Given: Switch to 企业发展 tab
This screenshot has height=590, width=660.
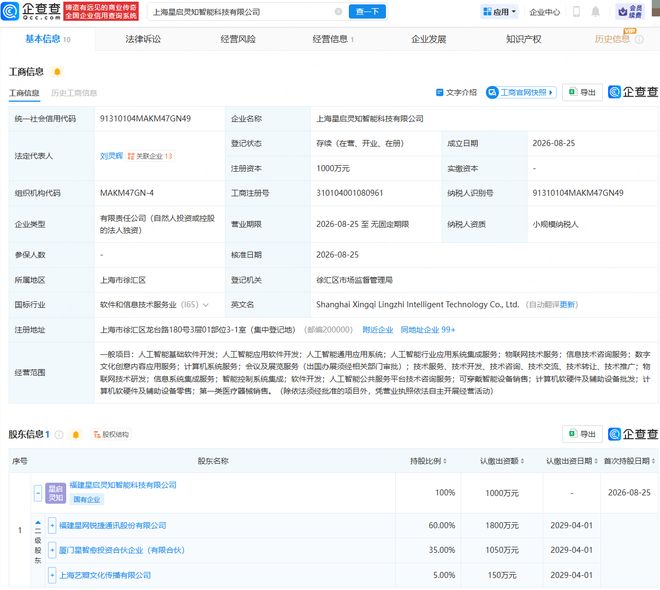Looking at the screenshot, I should coord(428,39).
